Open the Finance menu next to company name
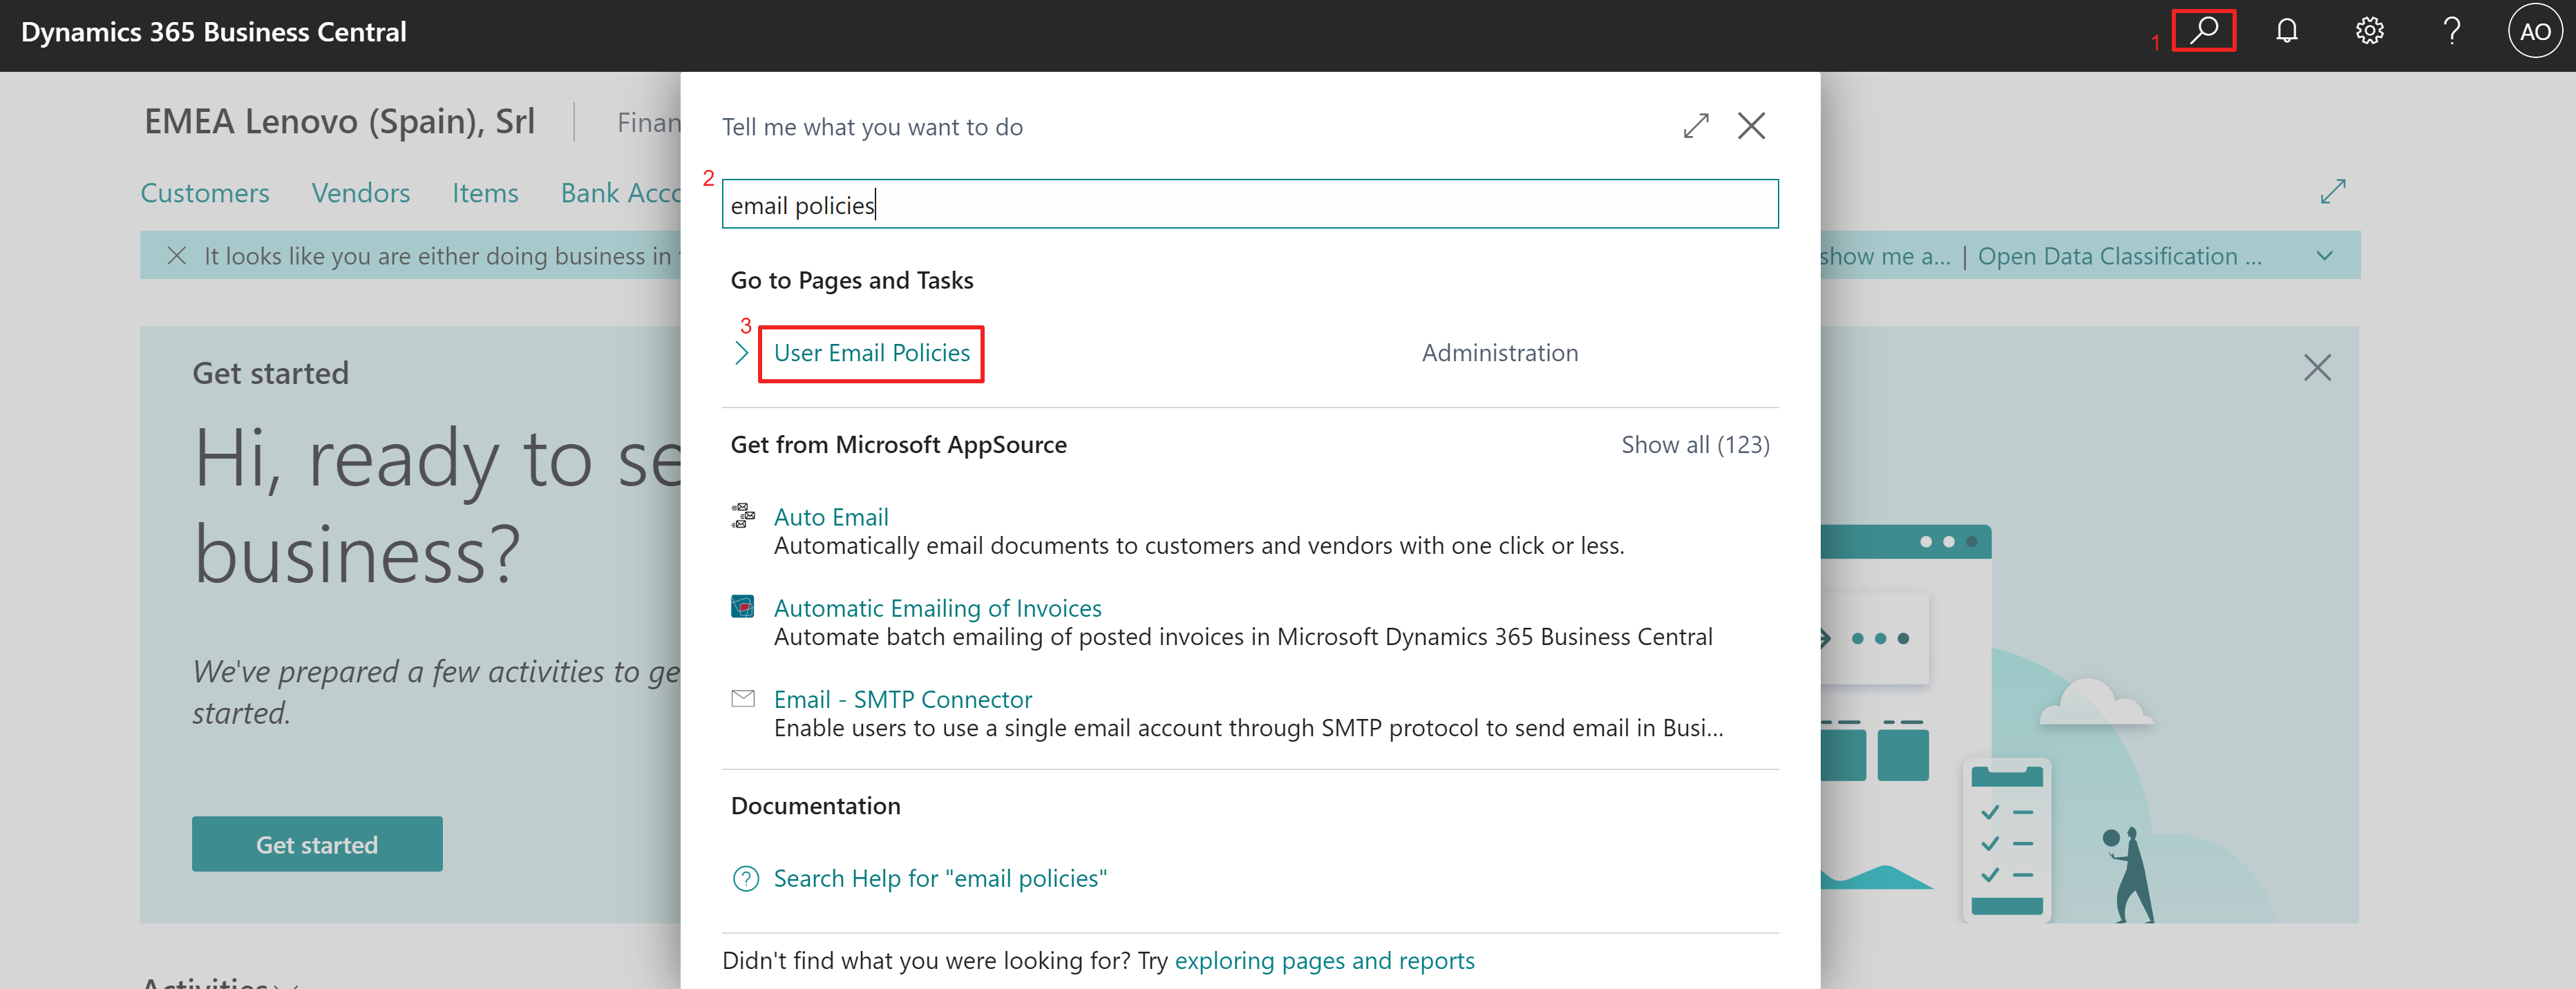This screenshot has width=2576, height=989. click(x=649, y=122)
